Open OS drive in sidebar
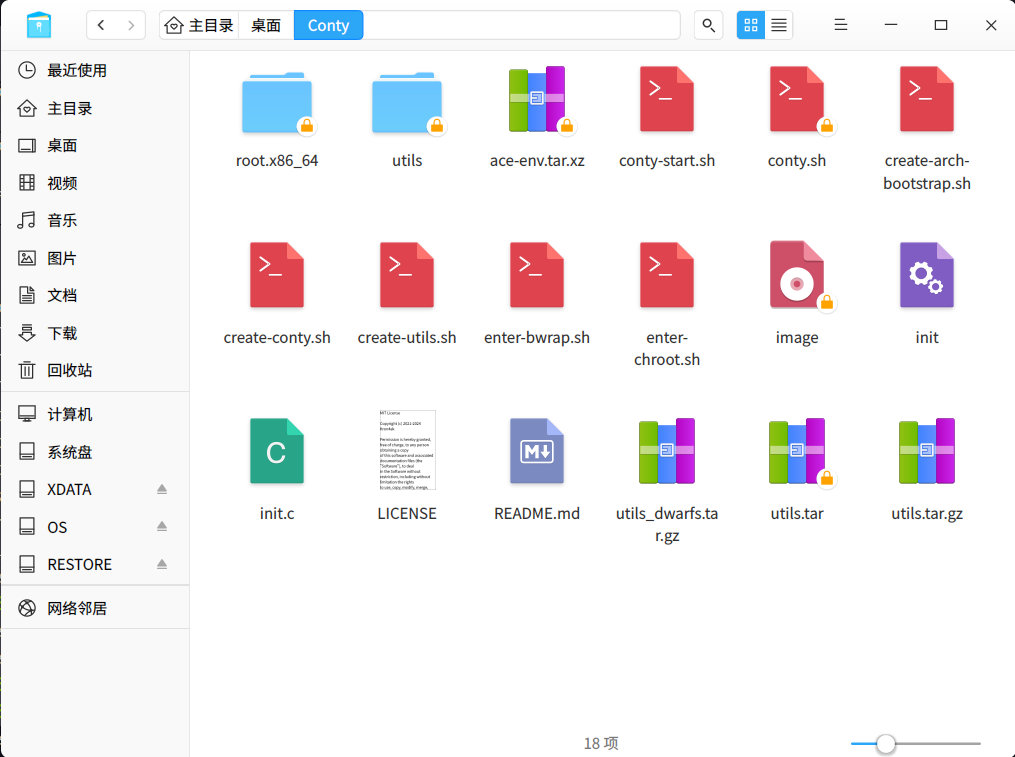Viewport: 1015px width, 757px height. 95,527
